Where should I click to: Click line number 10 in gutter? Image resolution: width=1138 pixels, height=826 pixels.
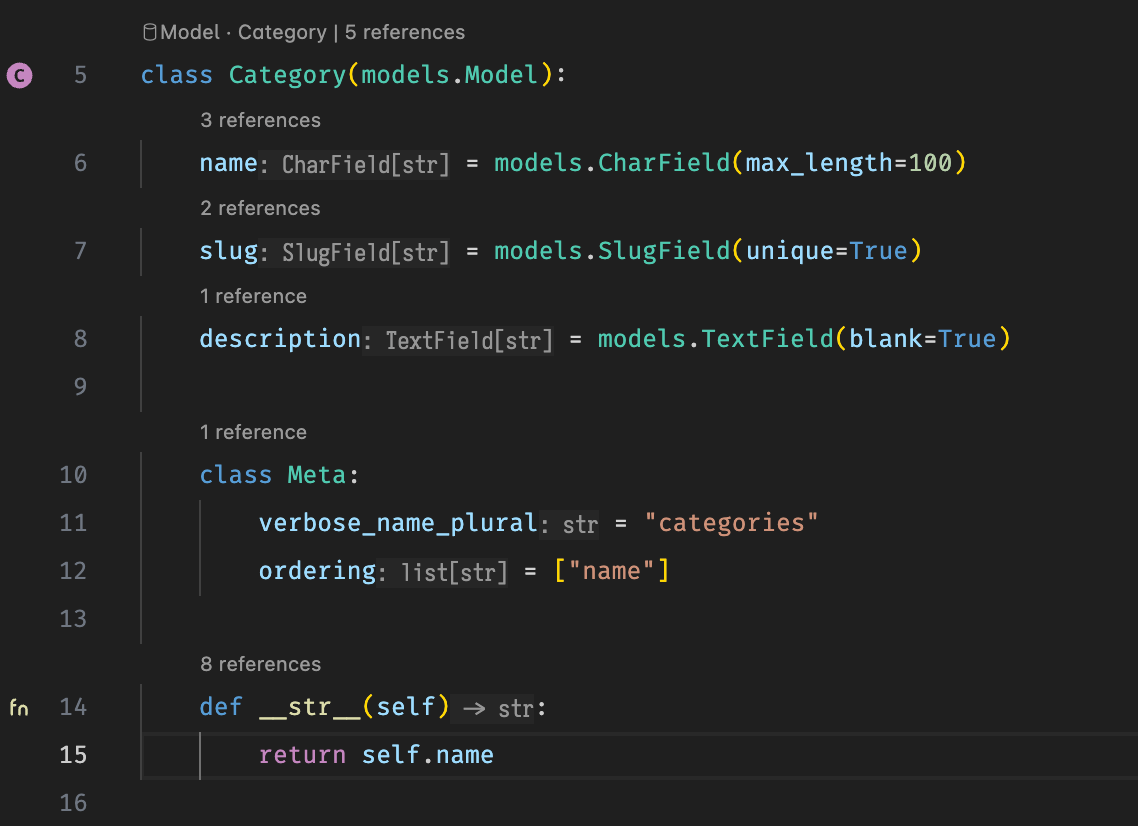[x=73, y=475]
